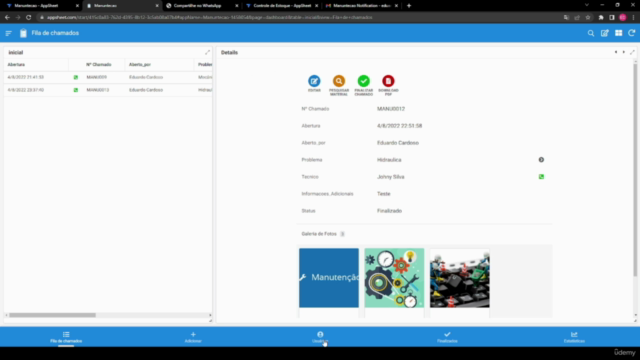Click the sync refresh icon in the app header
The width and height of the screenshot is (640, 360).
631,33
